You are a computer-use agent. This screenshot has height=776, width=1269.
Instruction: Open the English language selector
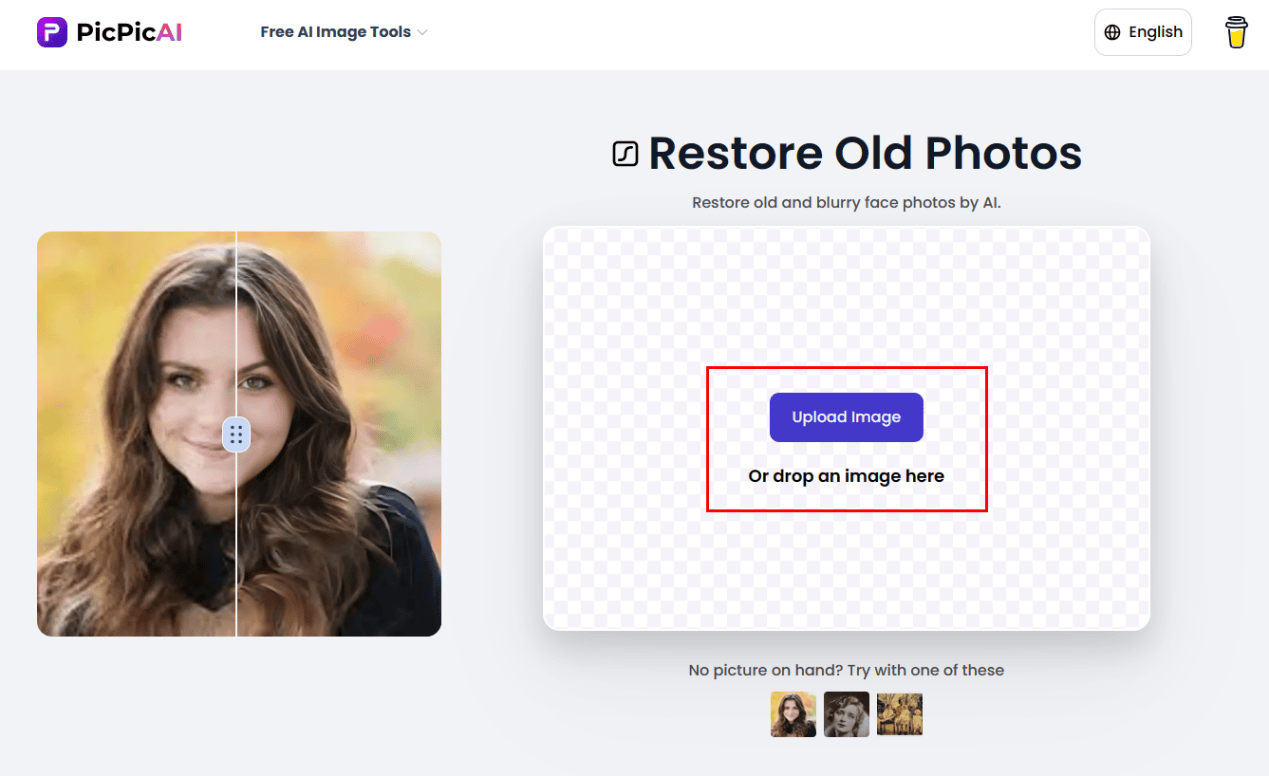(1143, 32)
